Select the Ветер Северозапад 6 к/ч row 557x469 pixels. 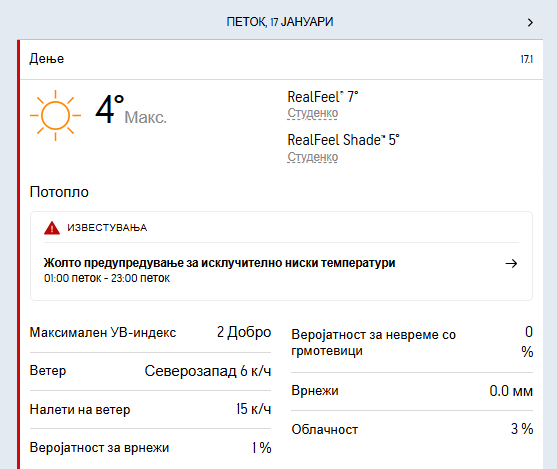point(151,371)
